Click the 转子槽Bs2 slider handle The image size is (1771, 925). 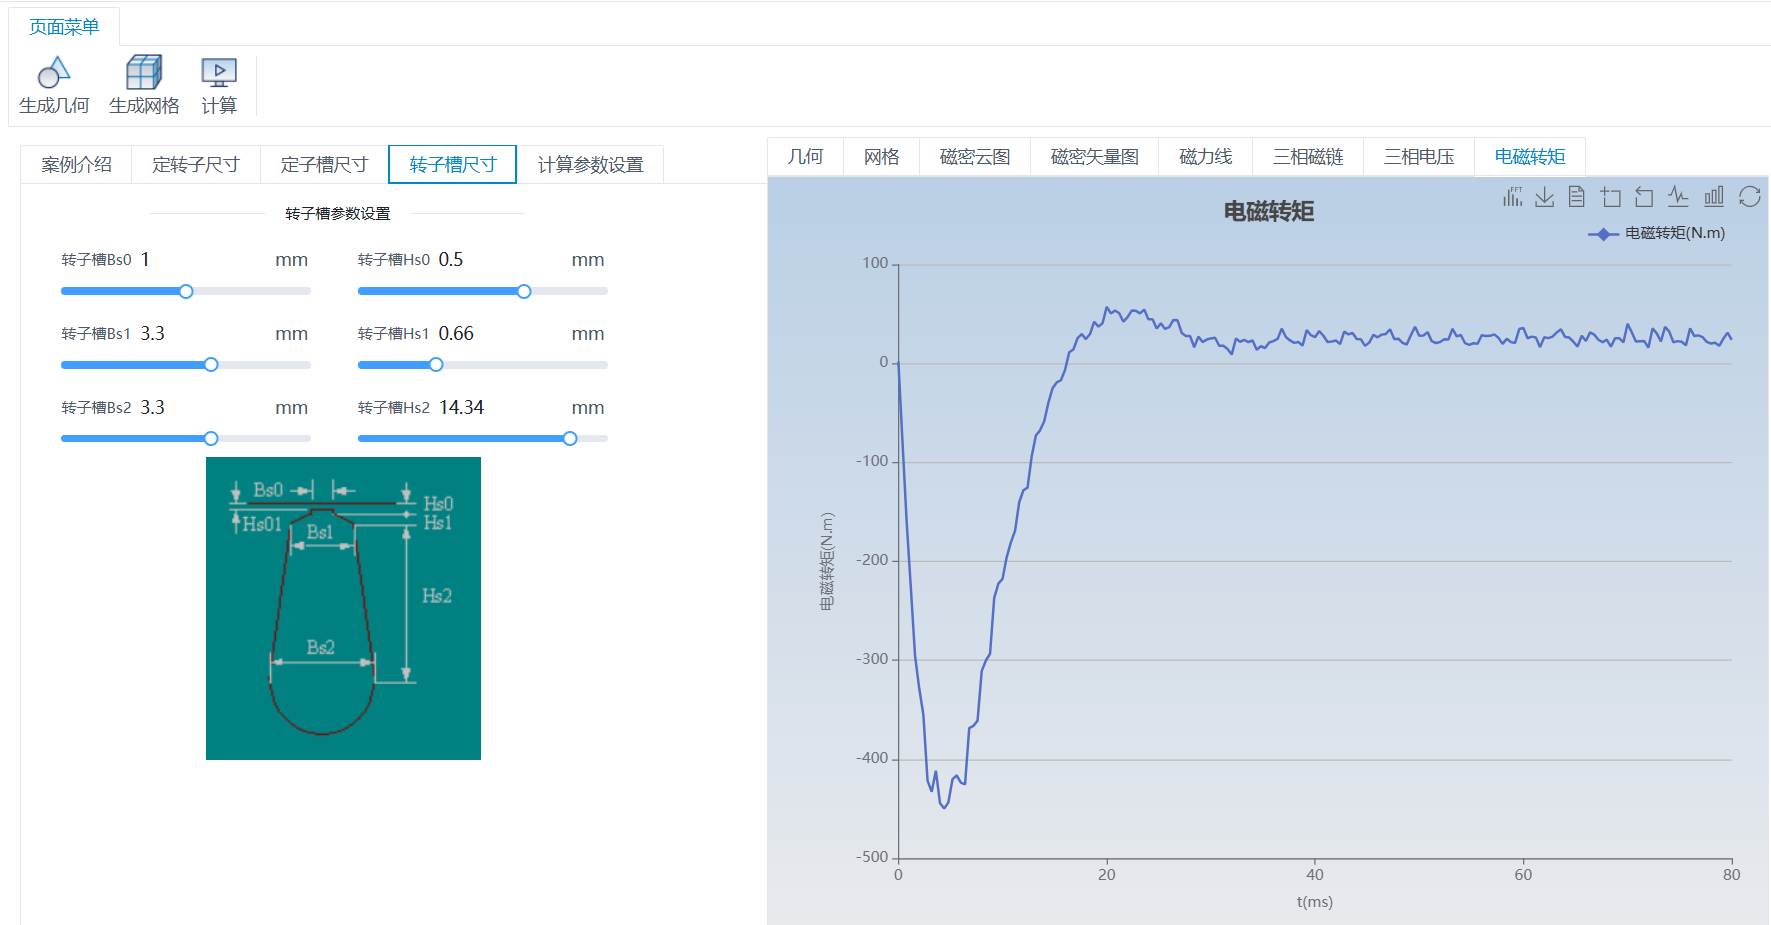pyautogui.click(x=211, y=439)
